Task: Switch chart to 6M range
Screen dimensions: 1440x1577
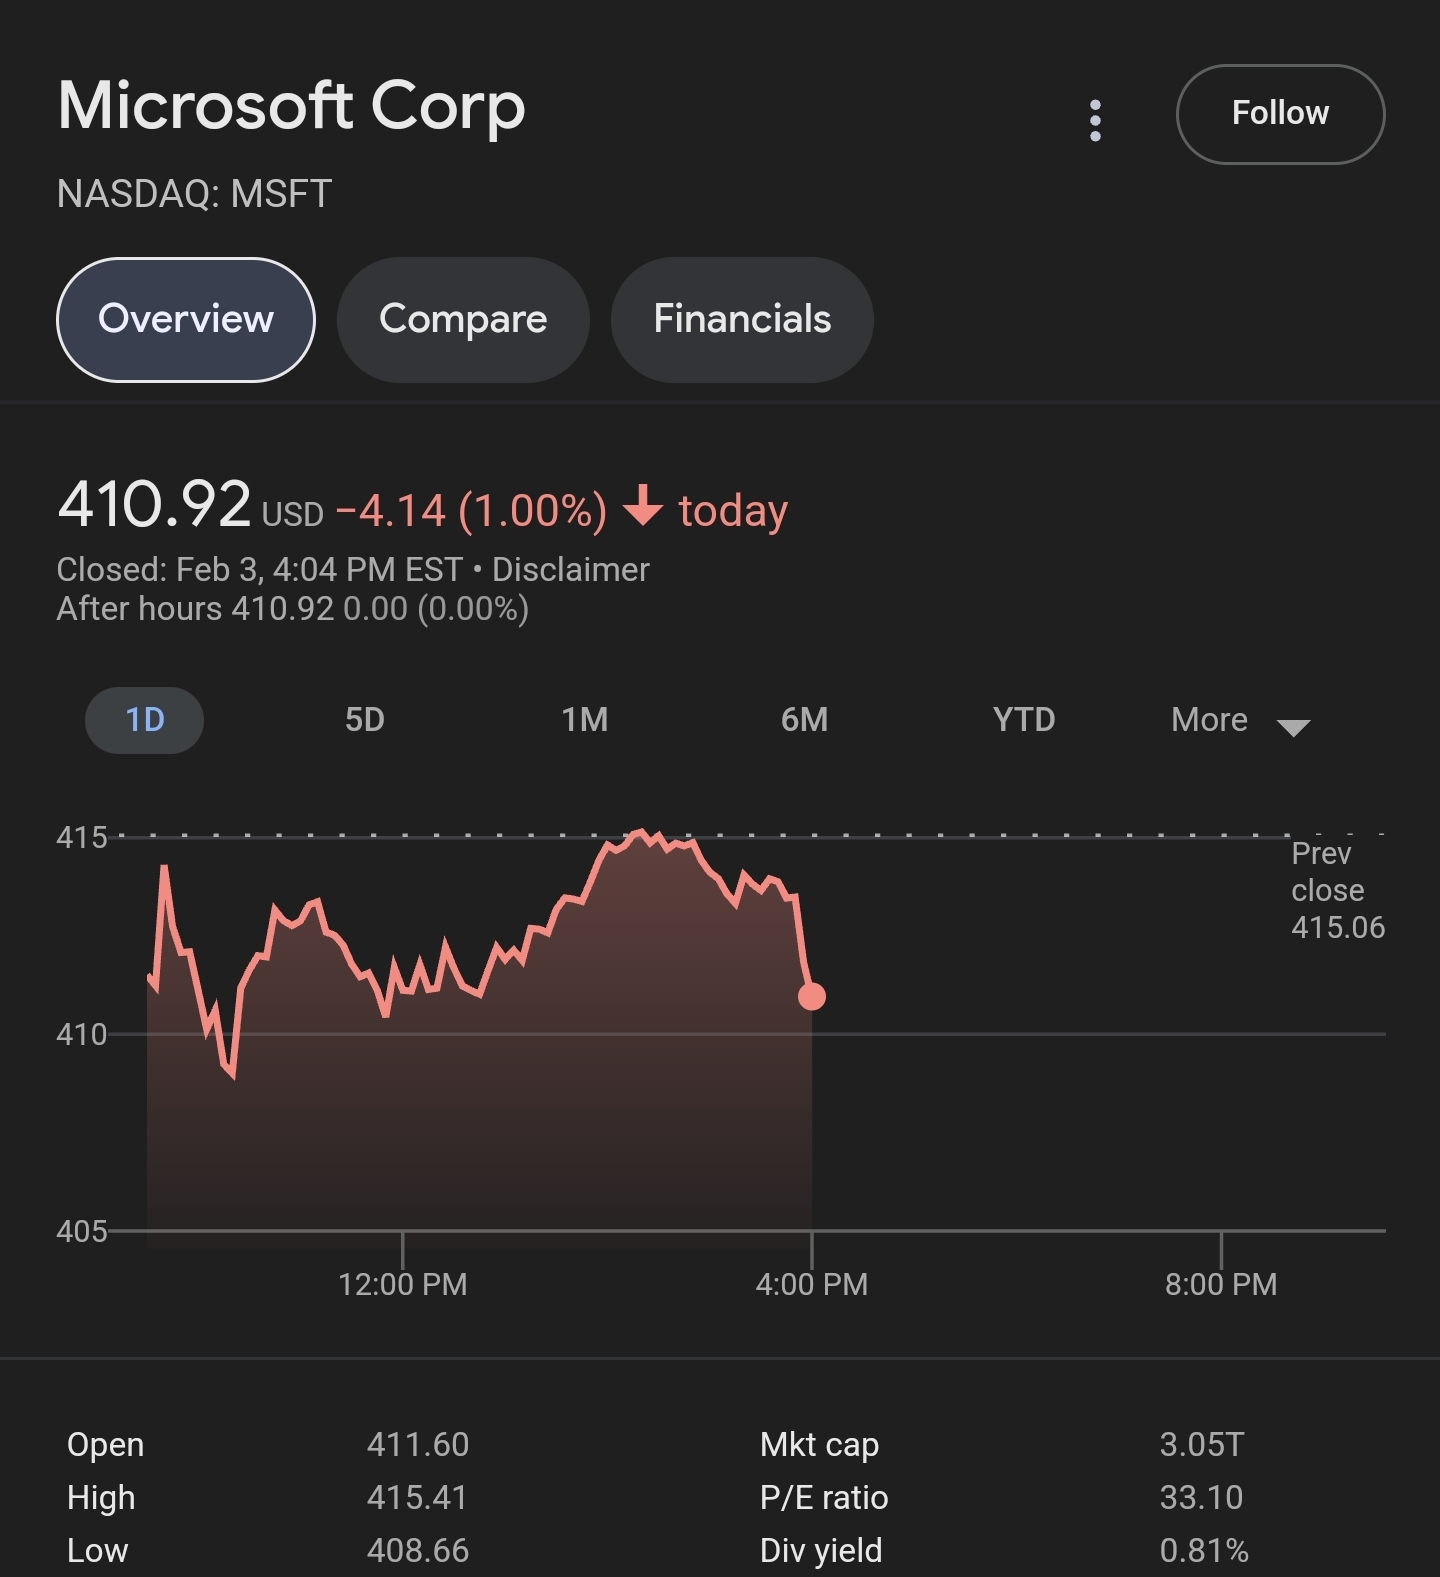Action: 805,720
